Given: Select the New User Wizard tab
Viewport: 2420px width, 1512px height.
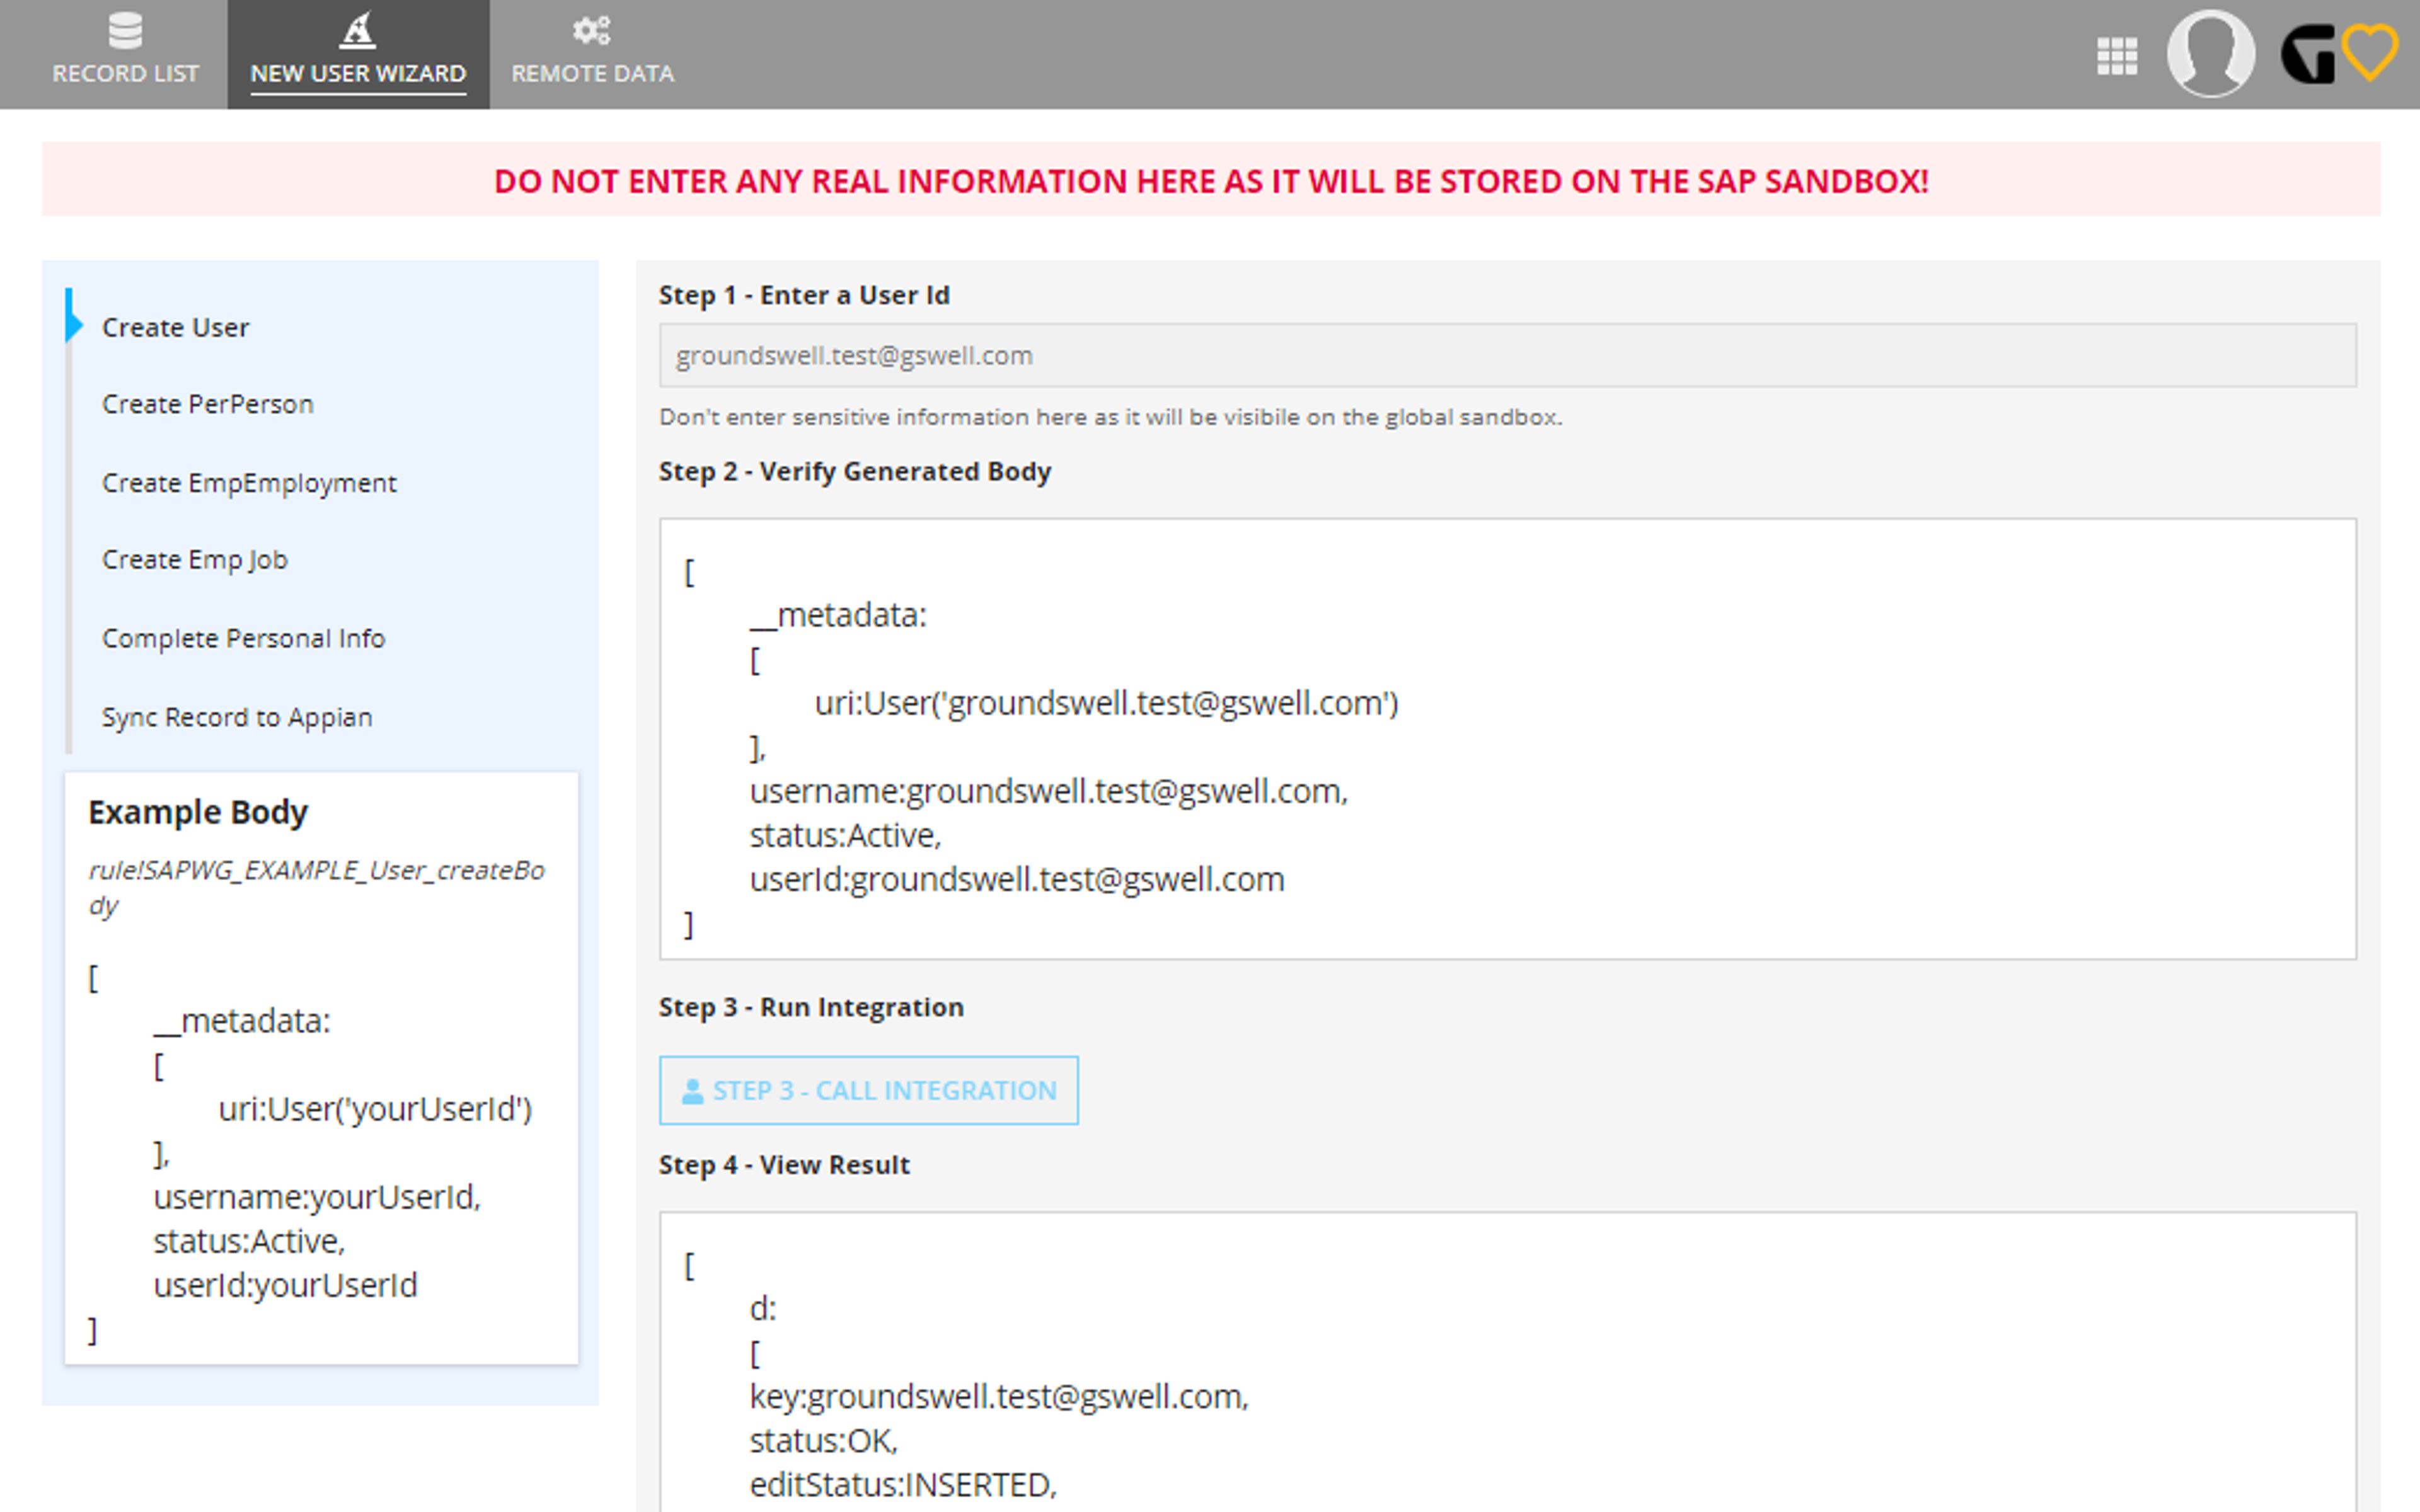Looking at the screenshot, I should point(358,54).
